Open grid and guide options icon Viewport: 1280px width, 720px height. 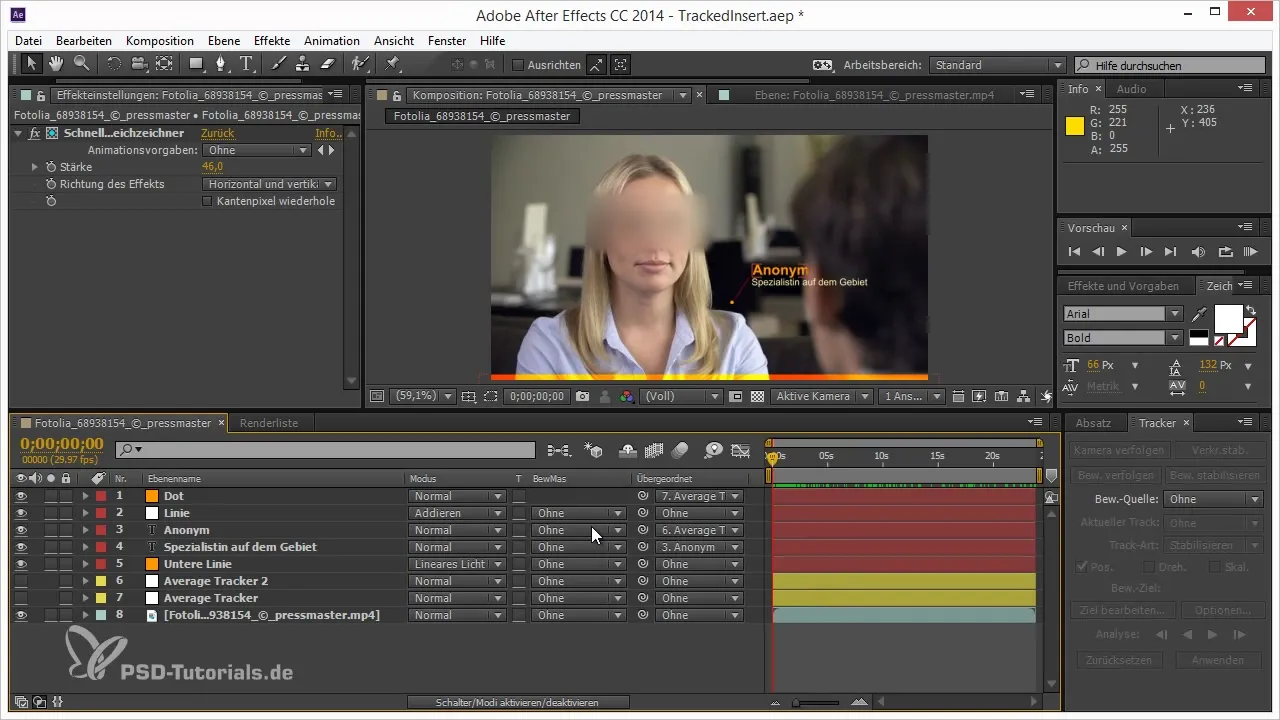469,396
